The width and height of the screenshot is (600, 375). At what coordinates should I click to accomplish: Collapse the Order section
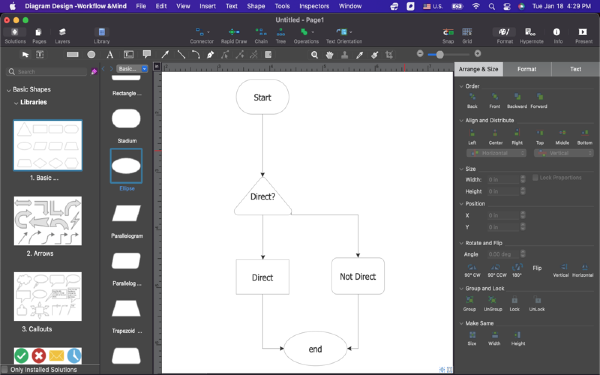click(461, 86)
